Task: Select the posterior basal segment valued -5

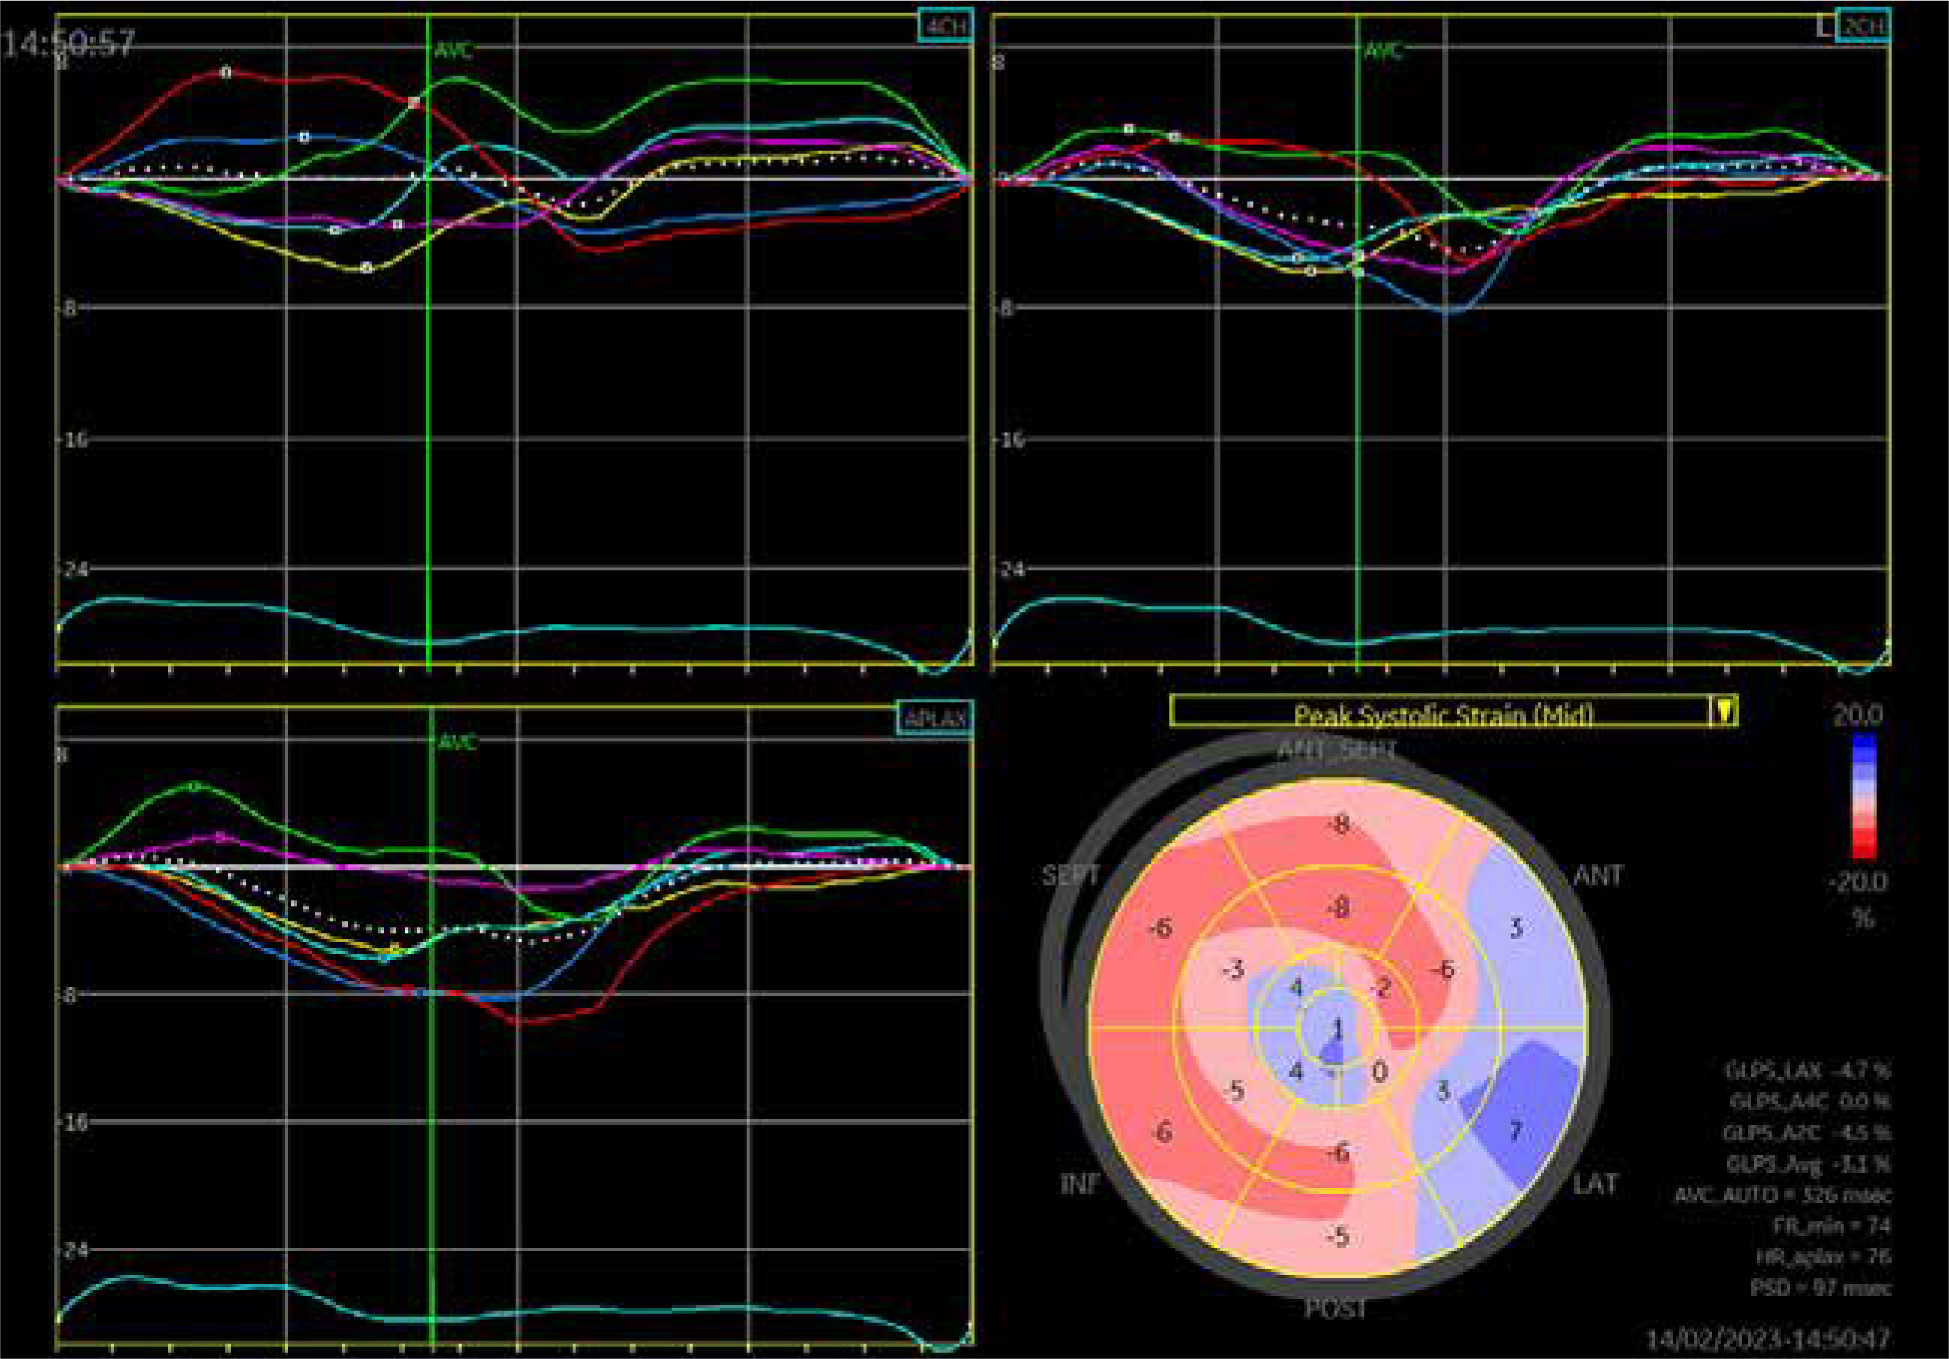Action: (x=1337, y=1237)
